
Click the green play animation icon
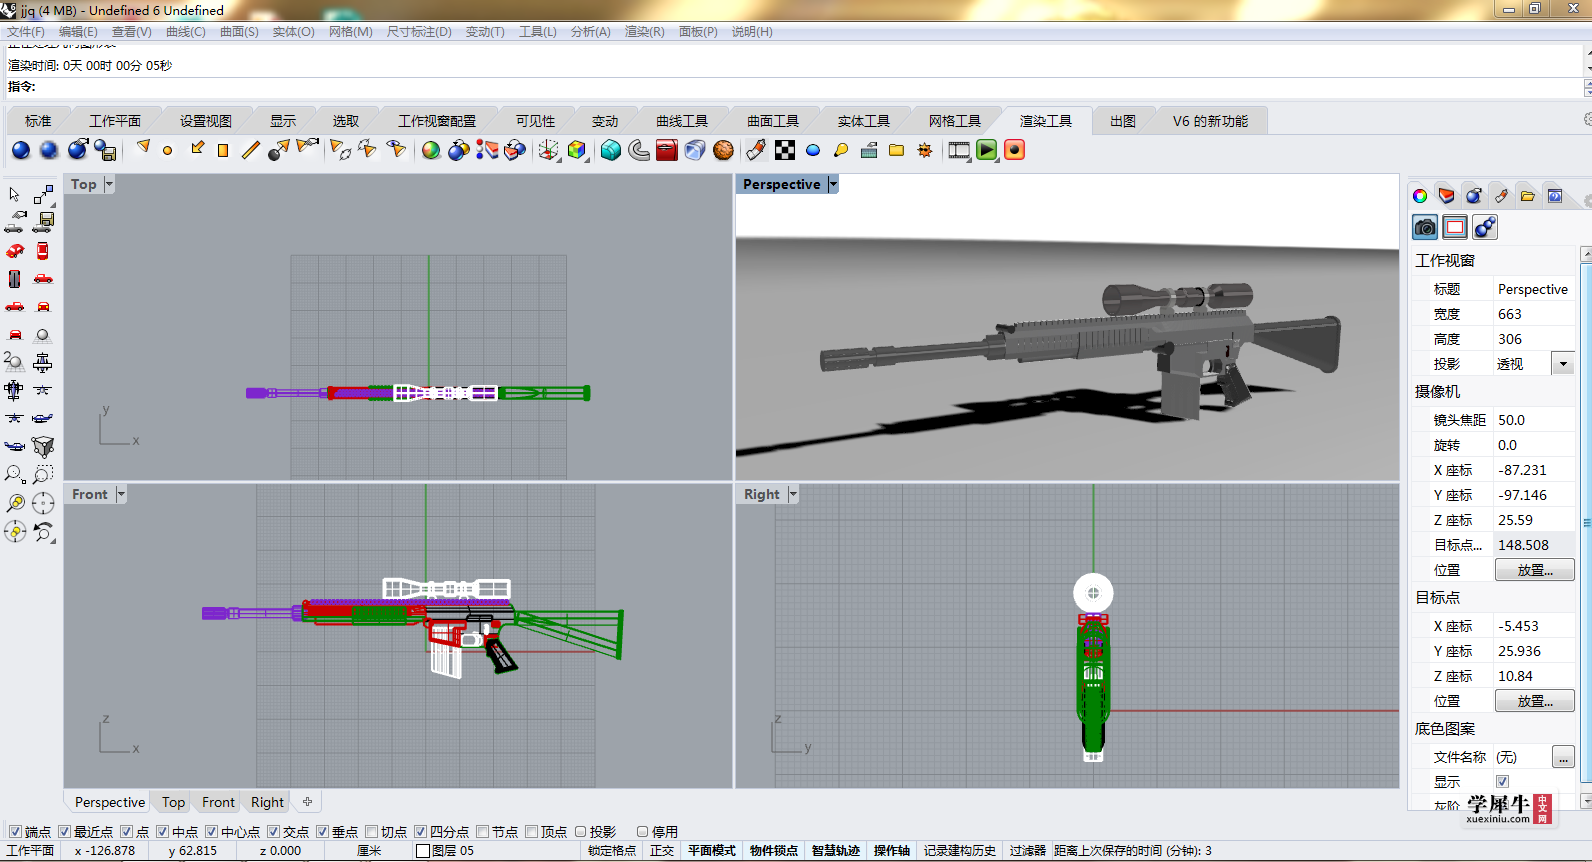(987, 150)
